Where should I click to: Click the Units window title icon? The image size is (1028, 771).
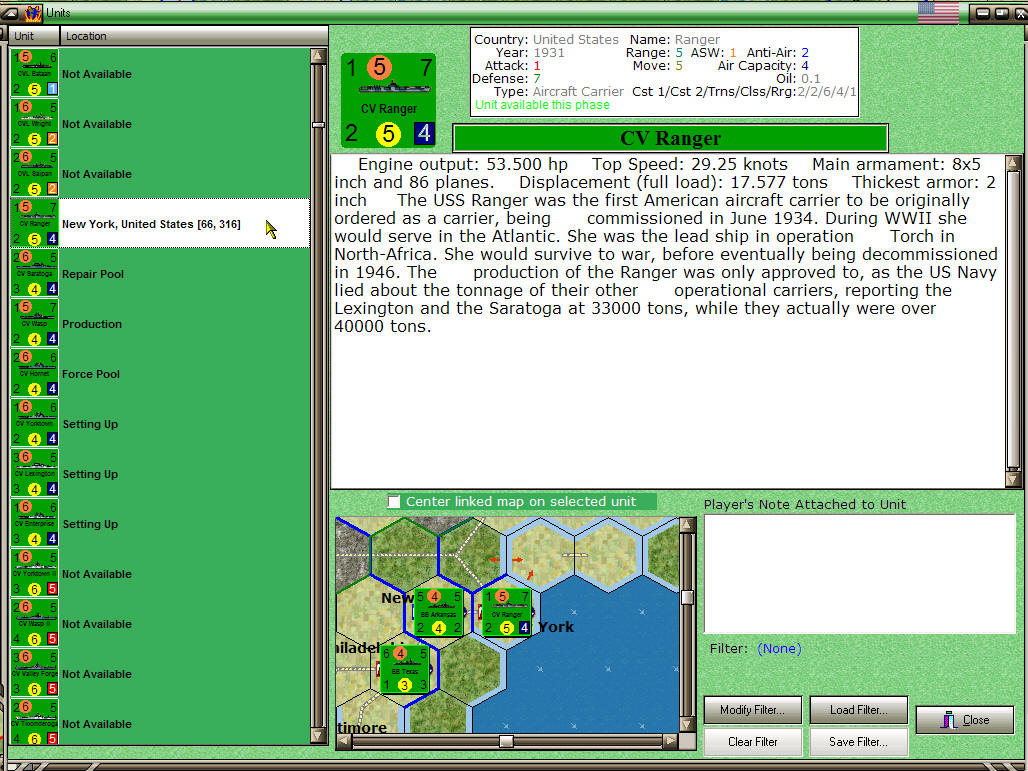tap(32, 12)
